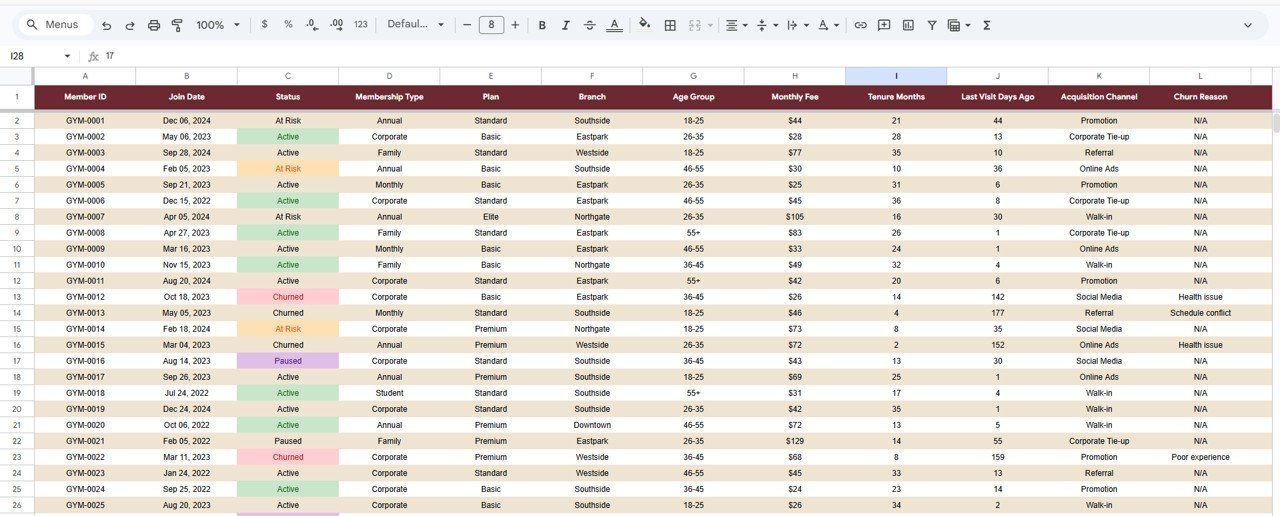Image resolution: width=1280 pixels, height=516 pixels.
Task: Add a comment using the toolbar icon
Action: coord(884,25)
